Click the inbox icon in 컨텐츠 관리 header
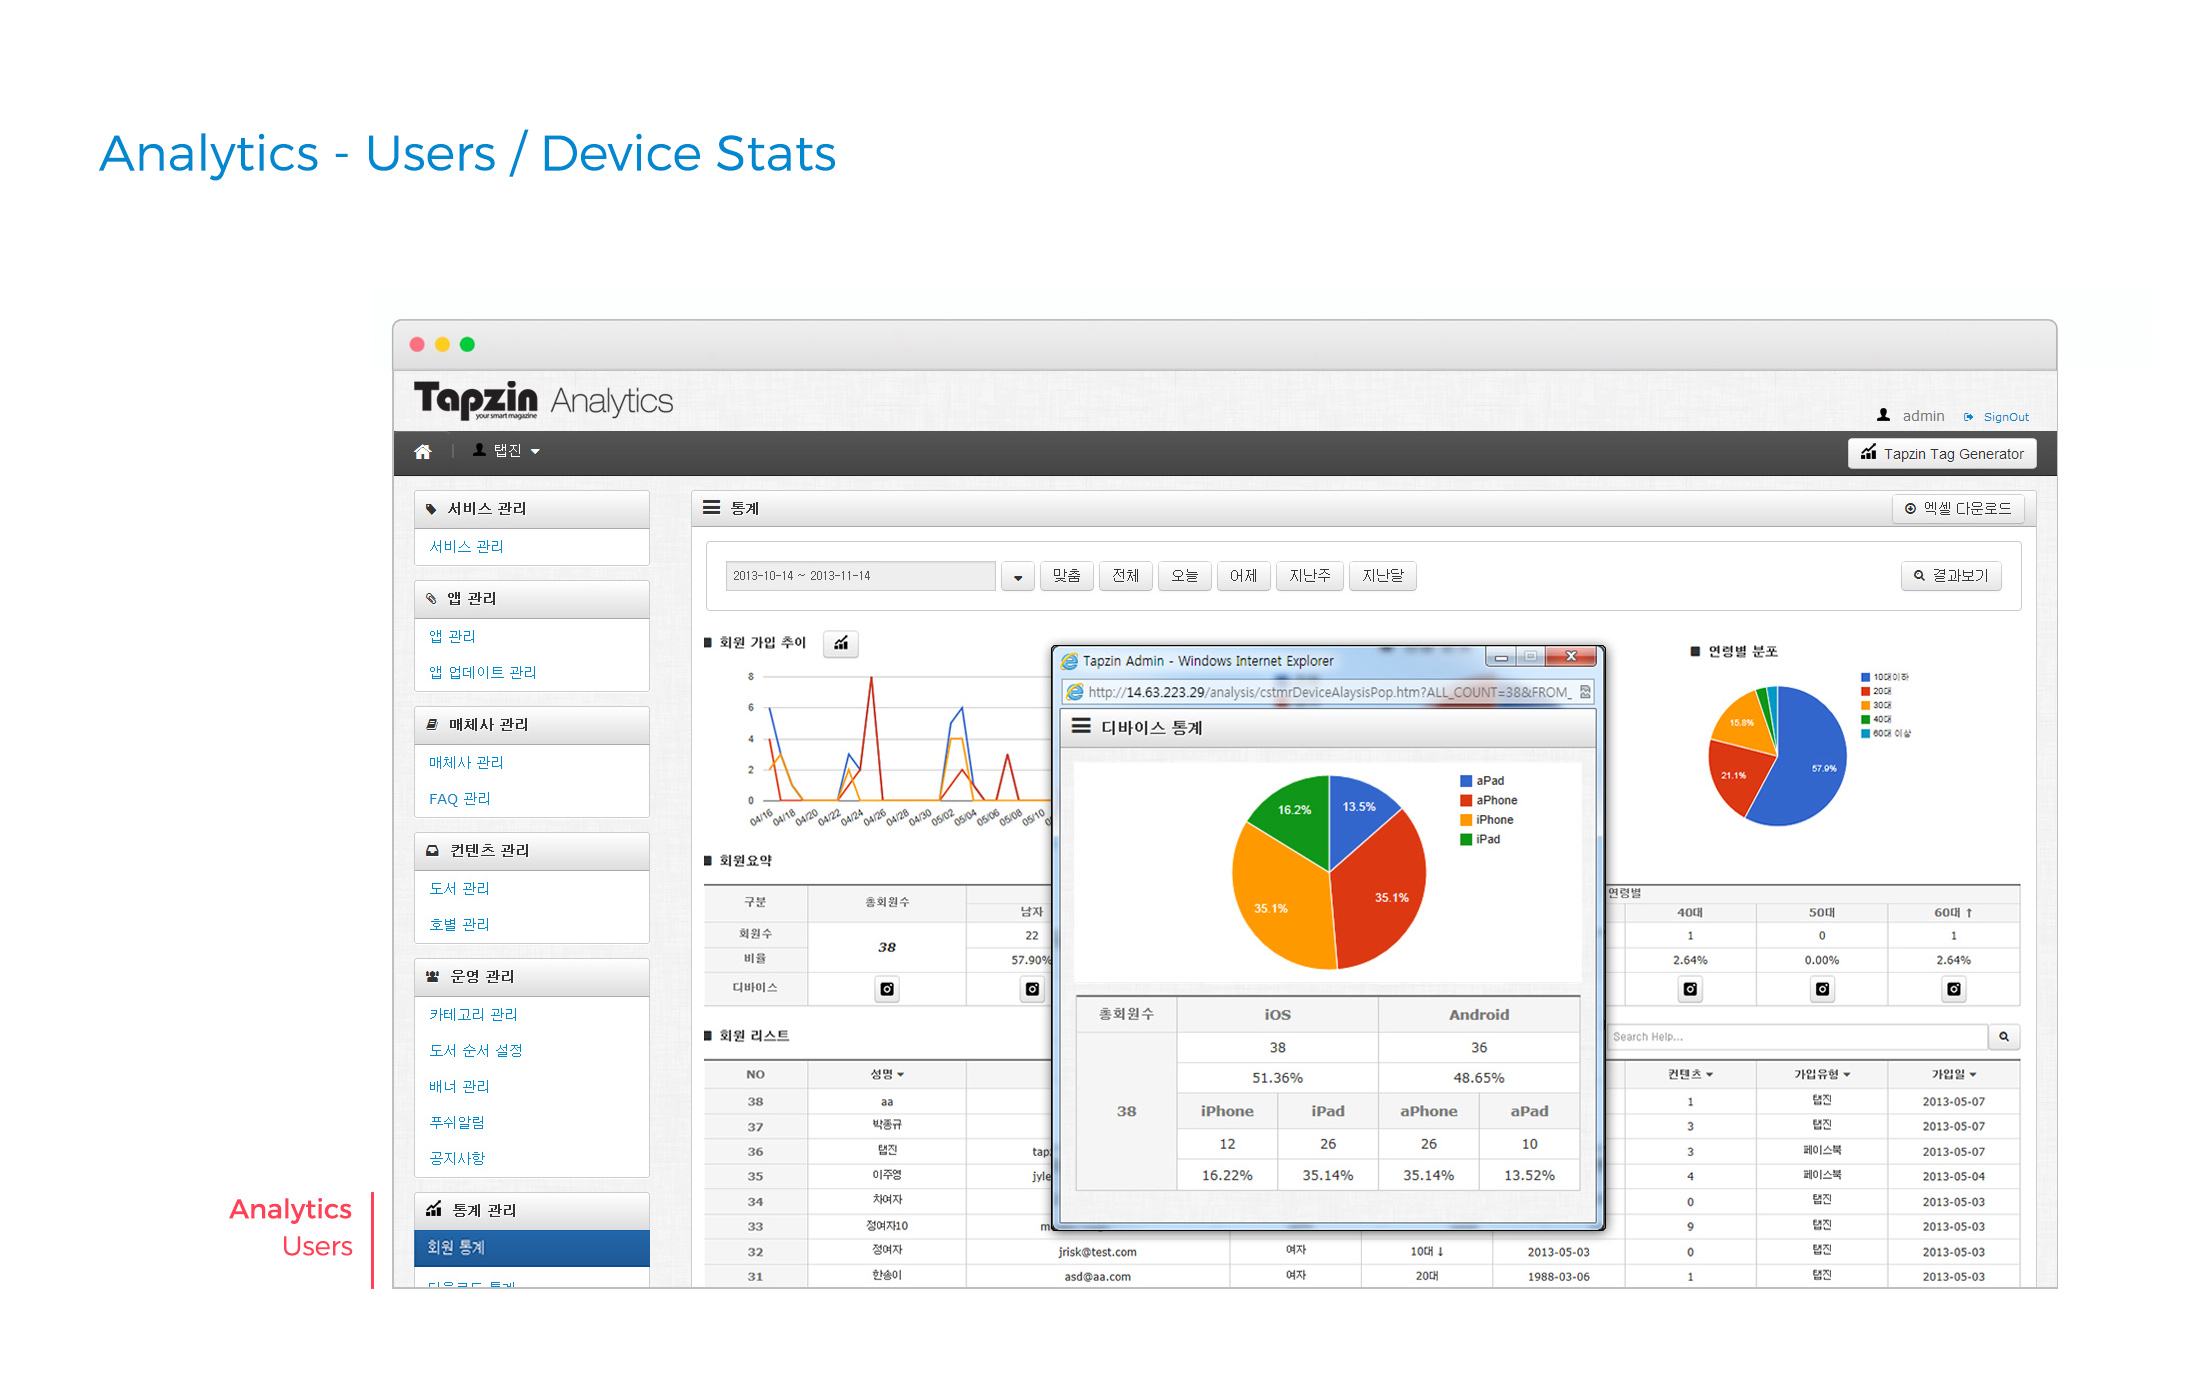2200x1400 pixels. [x=432, y=851]
